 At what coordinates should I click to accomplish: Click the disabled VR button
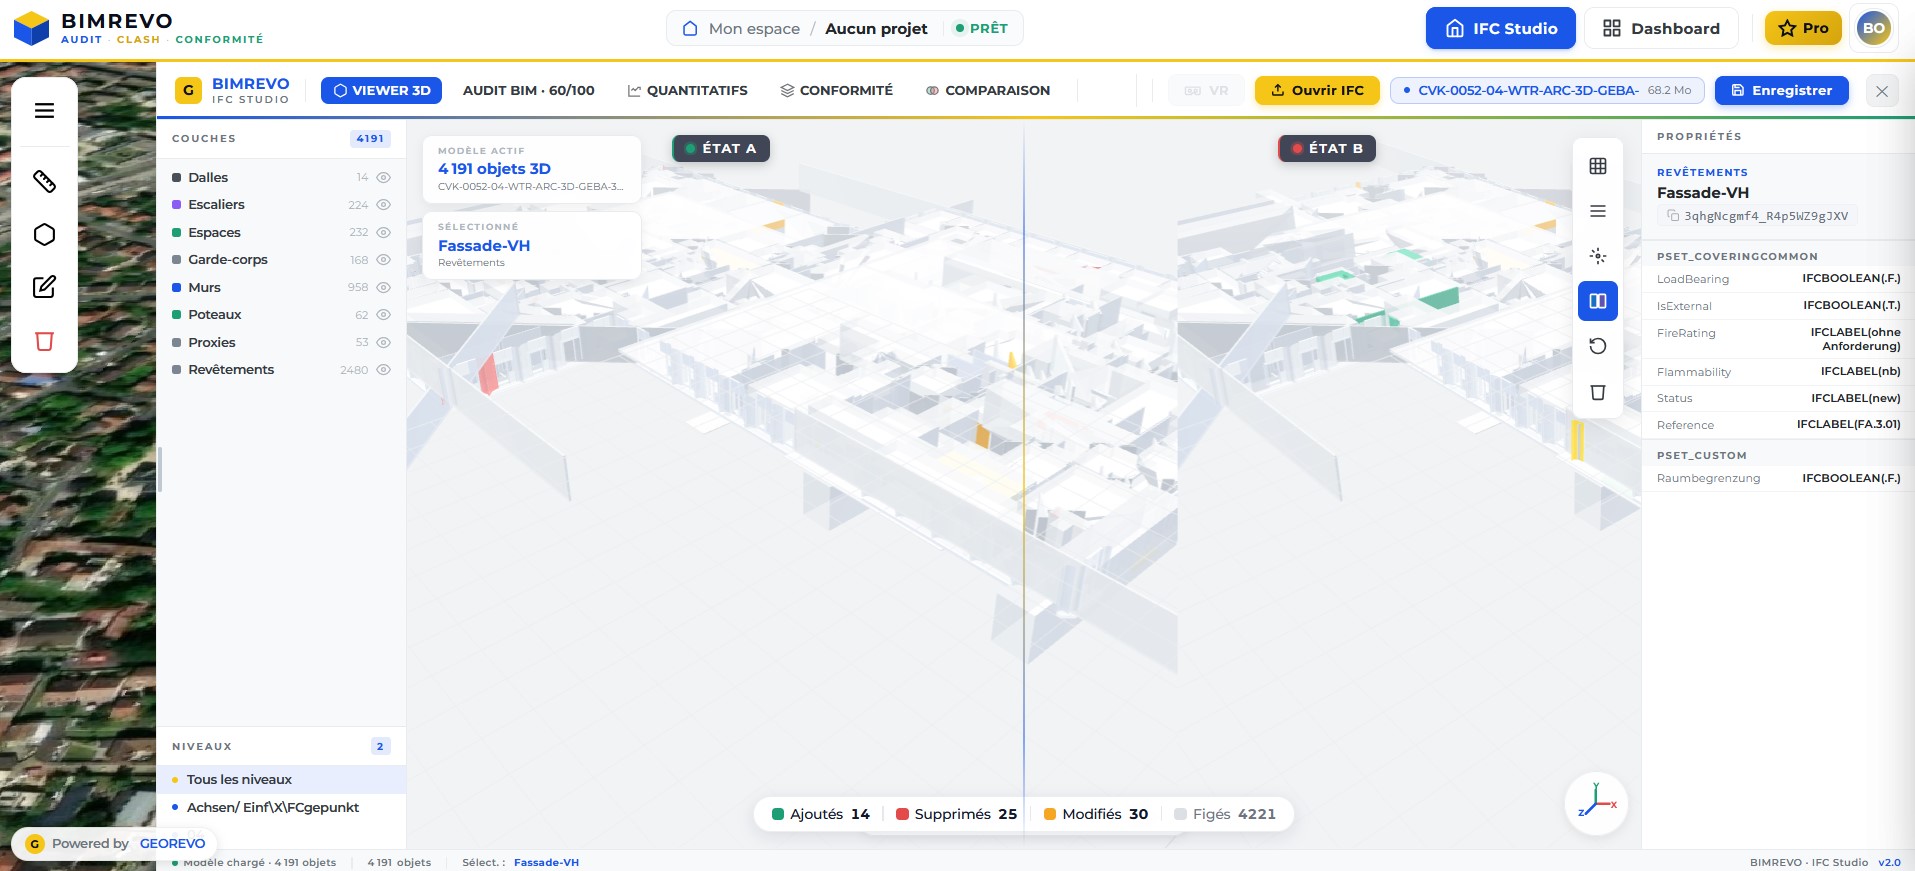tap(1206, 90)
